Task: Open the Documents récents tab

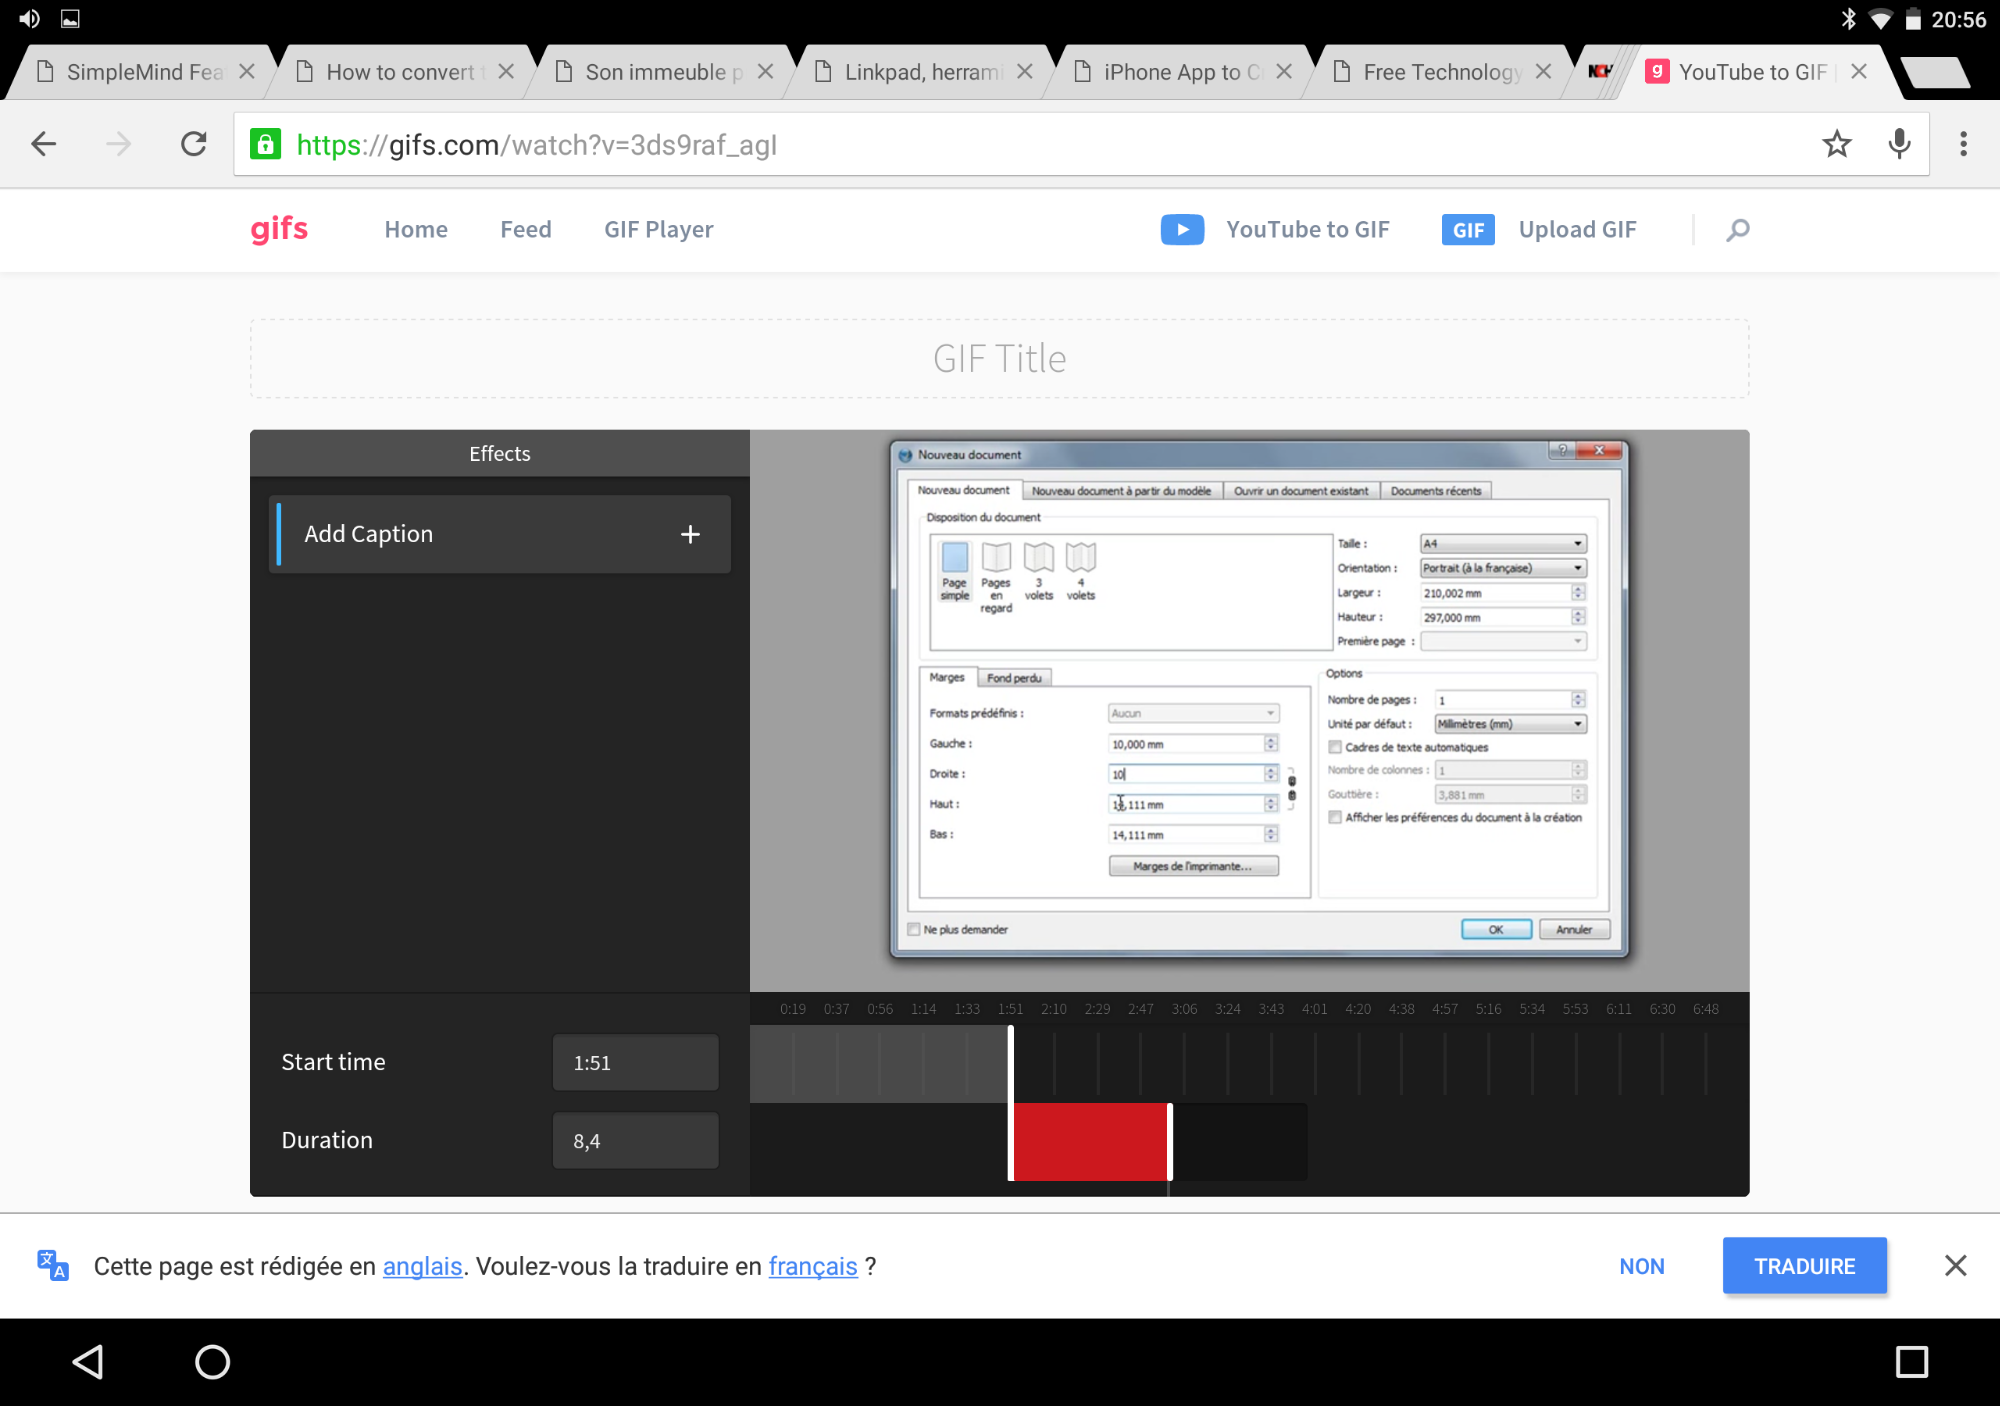Action: point(1437,490)
